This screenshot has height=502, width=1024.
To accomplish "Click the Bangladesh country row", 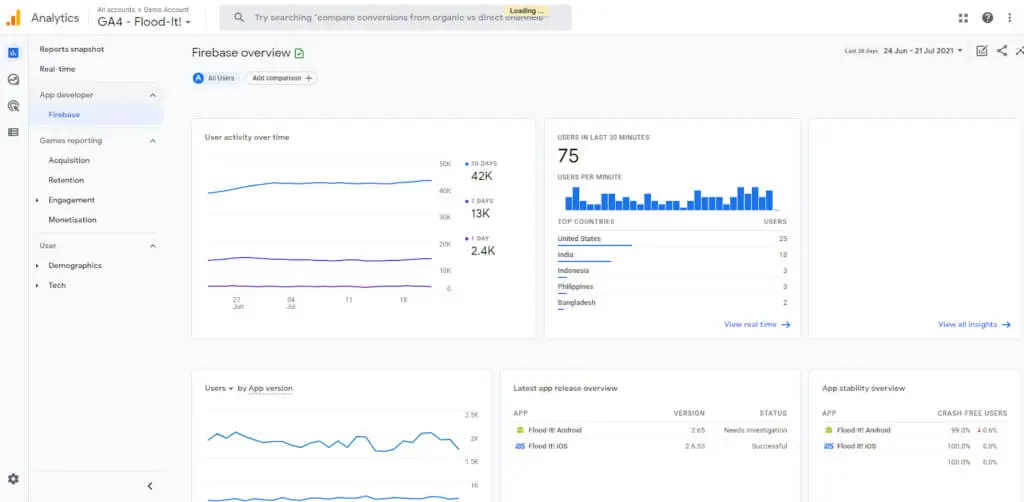I will 672,304.
